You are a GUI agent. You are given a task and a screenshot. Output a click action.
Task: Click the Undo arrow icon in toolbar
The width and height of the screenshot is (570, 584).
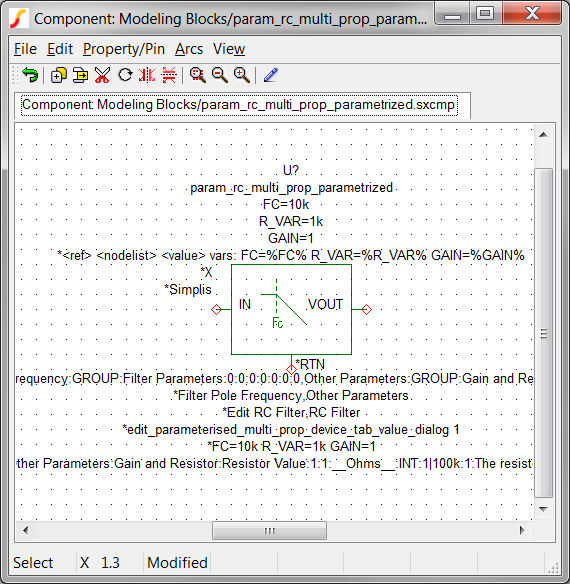[30, 75]
